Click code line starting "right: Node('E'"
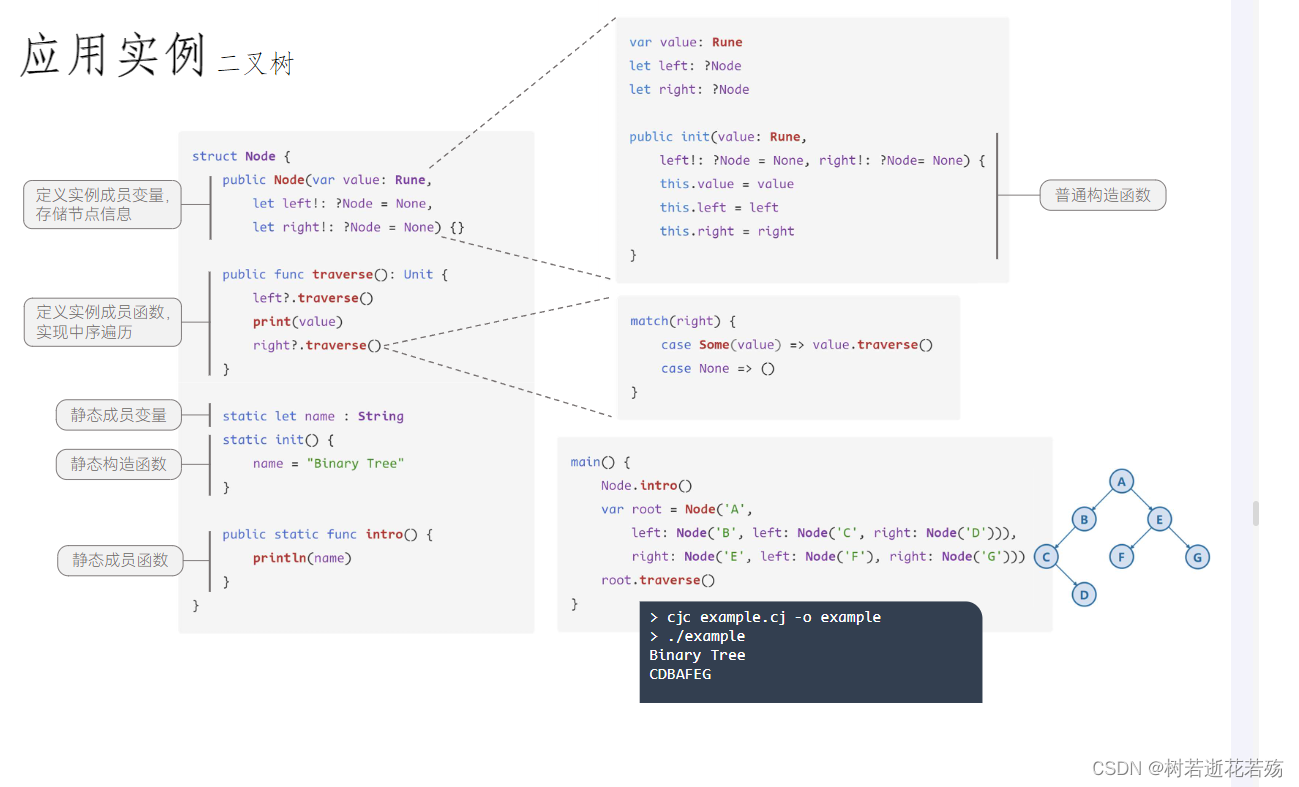 (x=829, y=556)
